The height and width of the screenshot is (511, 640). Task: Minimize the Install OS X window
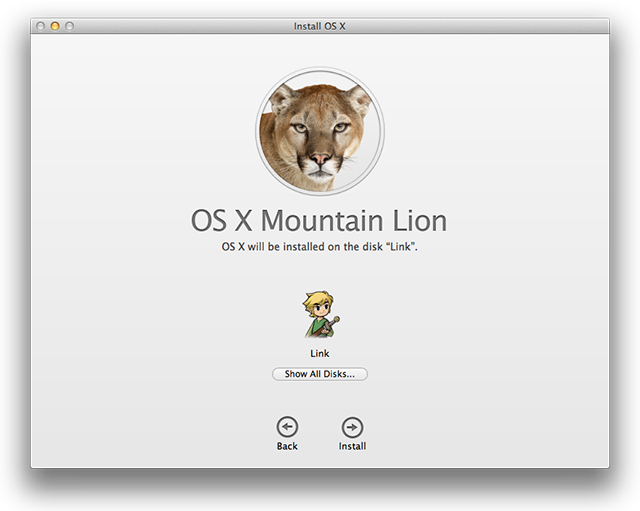[55, 26]
